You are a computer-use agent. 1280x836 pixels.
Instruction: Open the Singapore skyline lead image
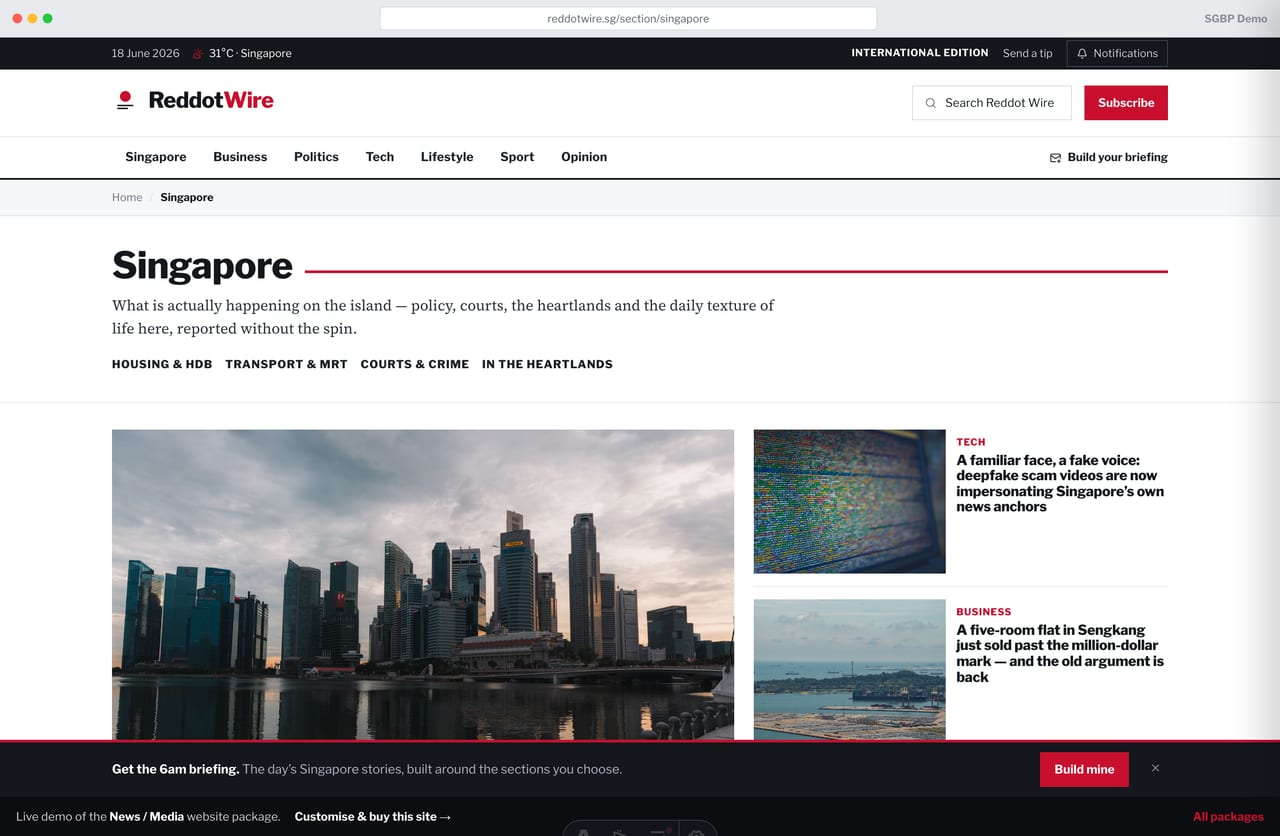click(423, 585)
